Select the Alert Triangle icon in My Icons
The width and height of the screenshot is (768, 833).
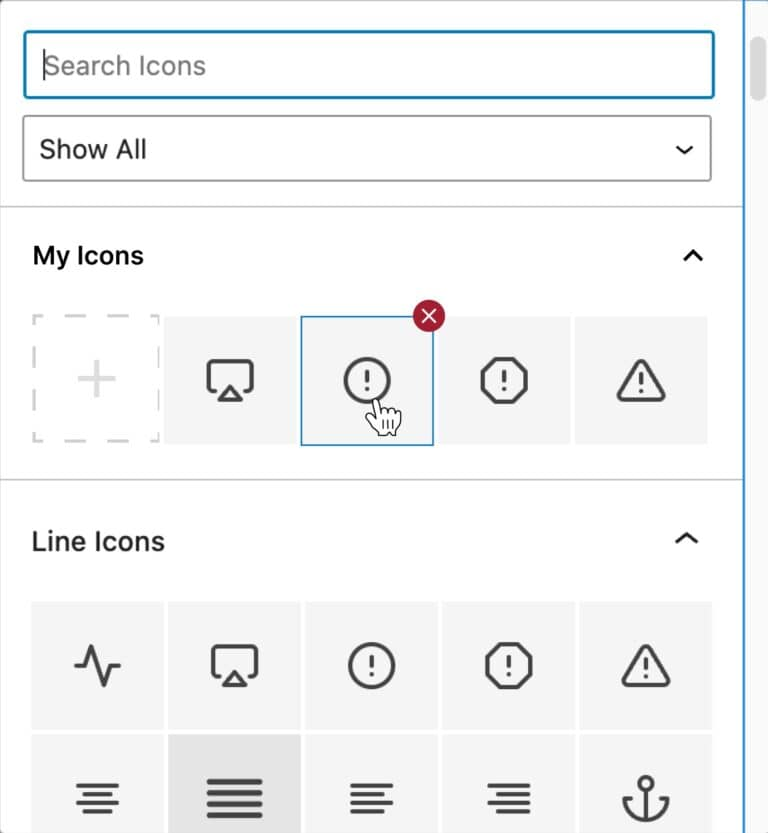(641, 379)
